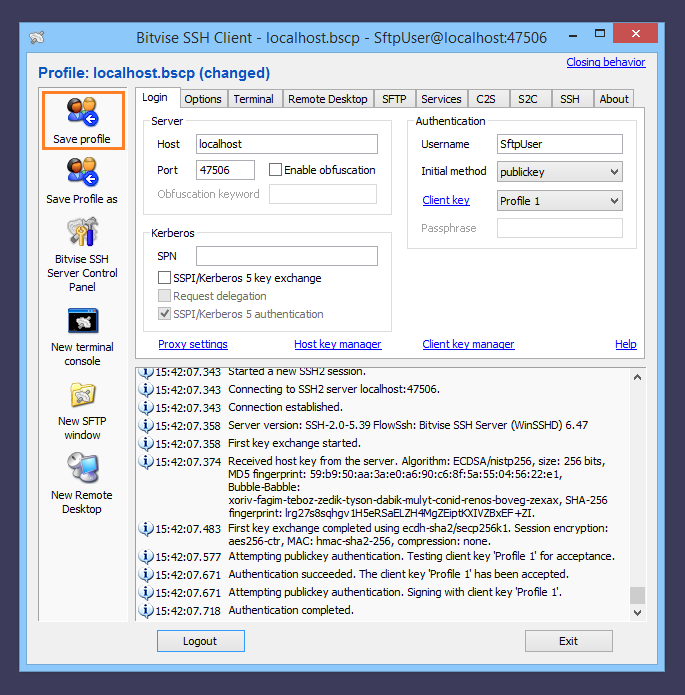Open Host key manager link
This screenshot has width=685, height=695.
tap(338, 344)
